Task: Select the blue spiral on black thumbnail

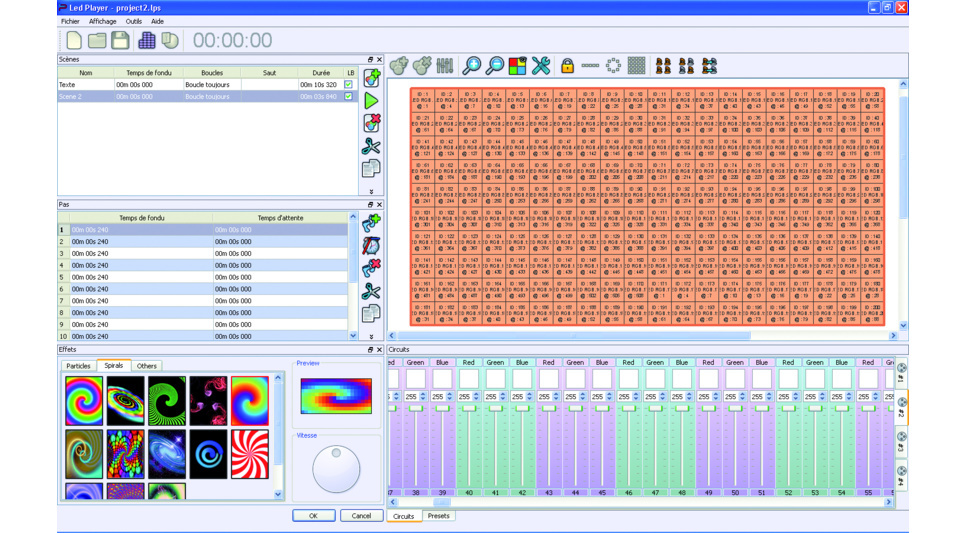Action: [x=208, y=455]
